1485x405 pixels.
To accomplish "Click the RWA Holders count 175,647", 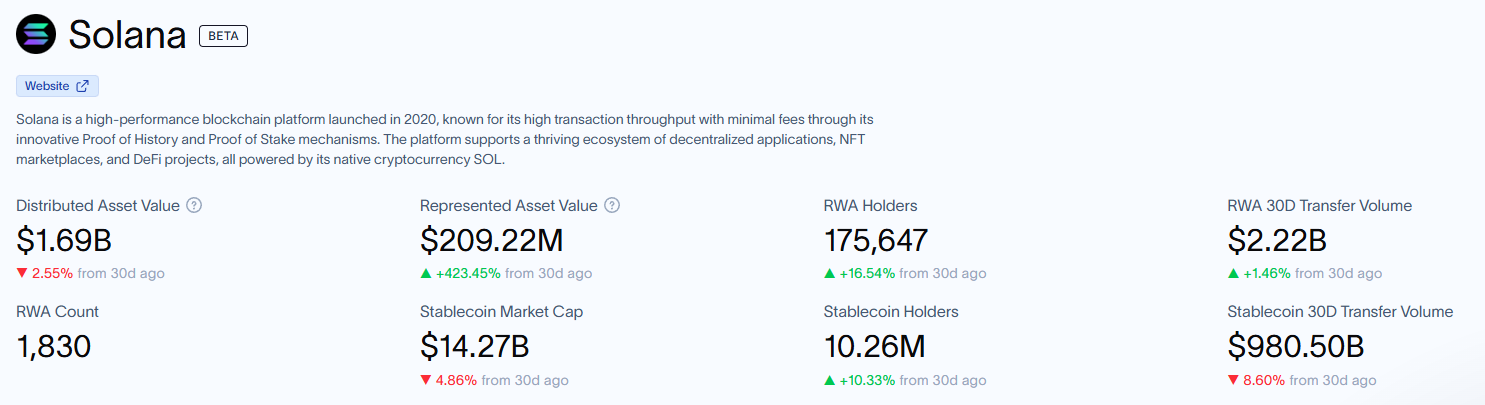I will (875, 241).
